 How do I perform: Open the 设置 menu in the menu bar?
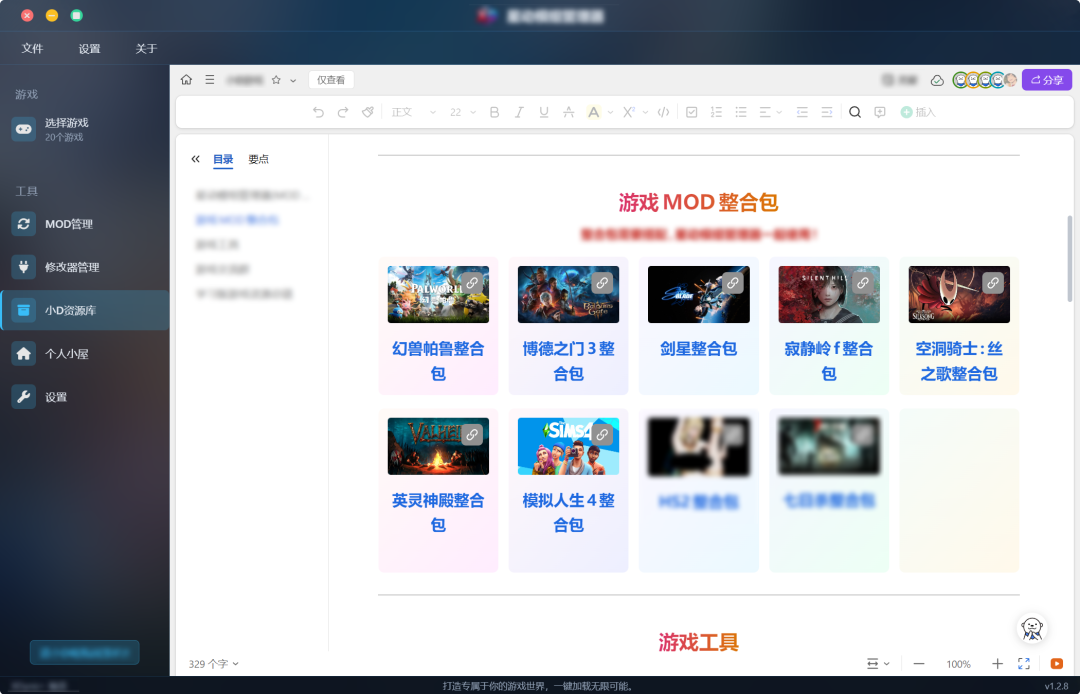pos(90,48)
